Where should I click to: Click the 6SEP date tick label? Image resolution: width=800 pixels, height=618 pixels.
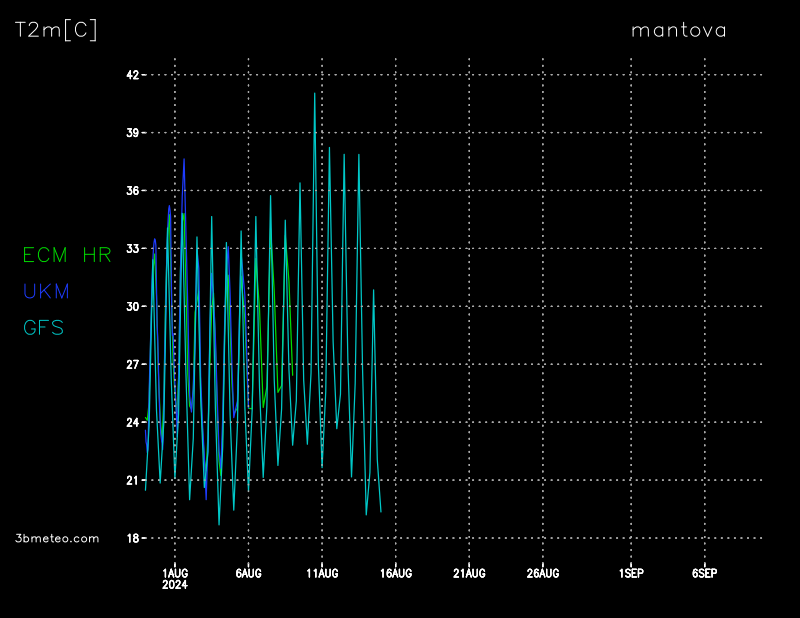704,573
